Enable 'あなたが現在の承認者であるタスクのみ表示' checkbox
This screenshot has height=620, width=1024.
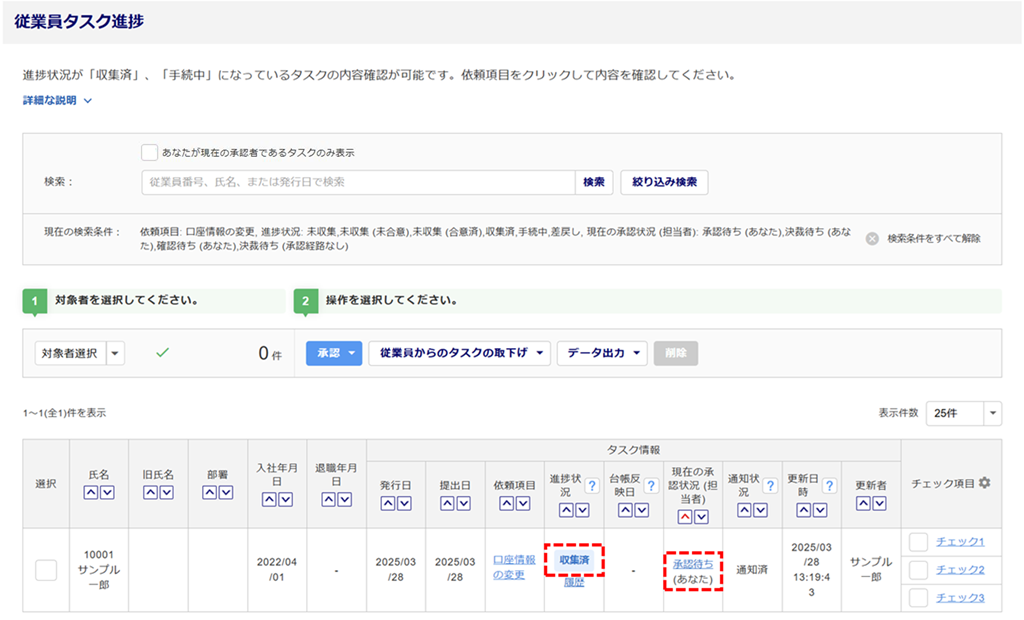[149, 153]
